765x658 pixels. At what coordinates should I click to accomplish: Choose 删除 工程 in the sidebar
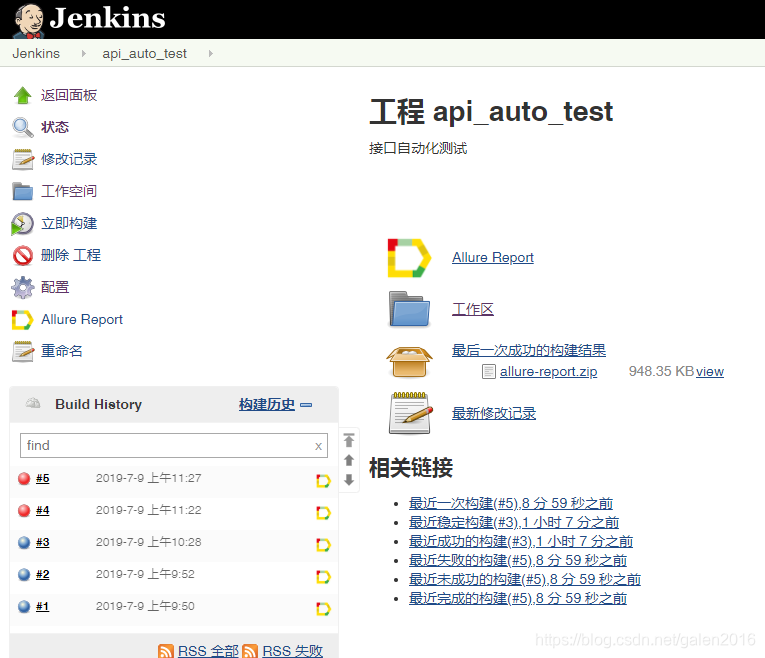(x=71, y=255)
